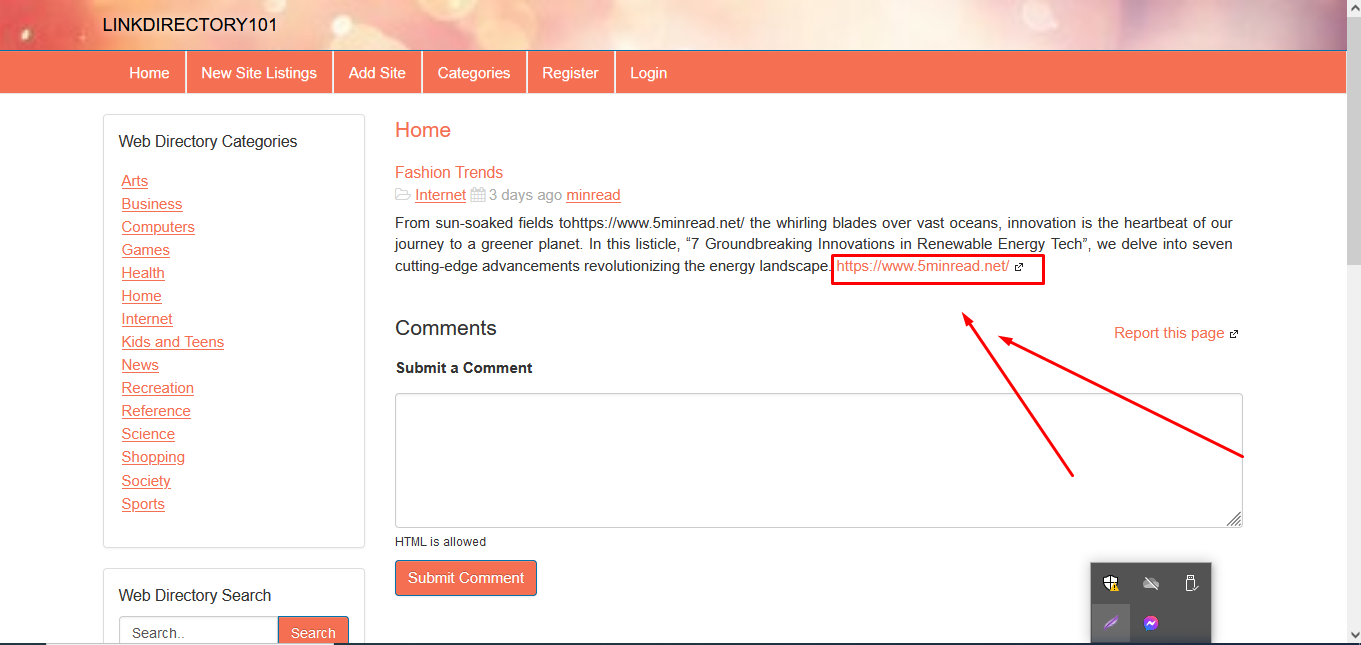Open the Computers category
Viewport: 1361px width, 645px height.
coord(158,227)
